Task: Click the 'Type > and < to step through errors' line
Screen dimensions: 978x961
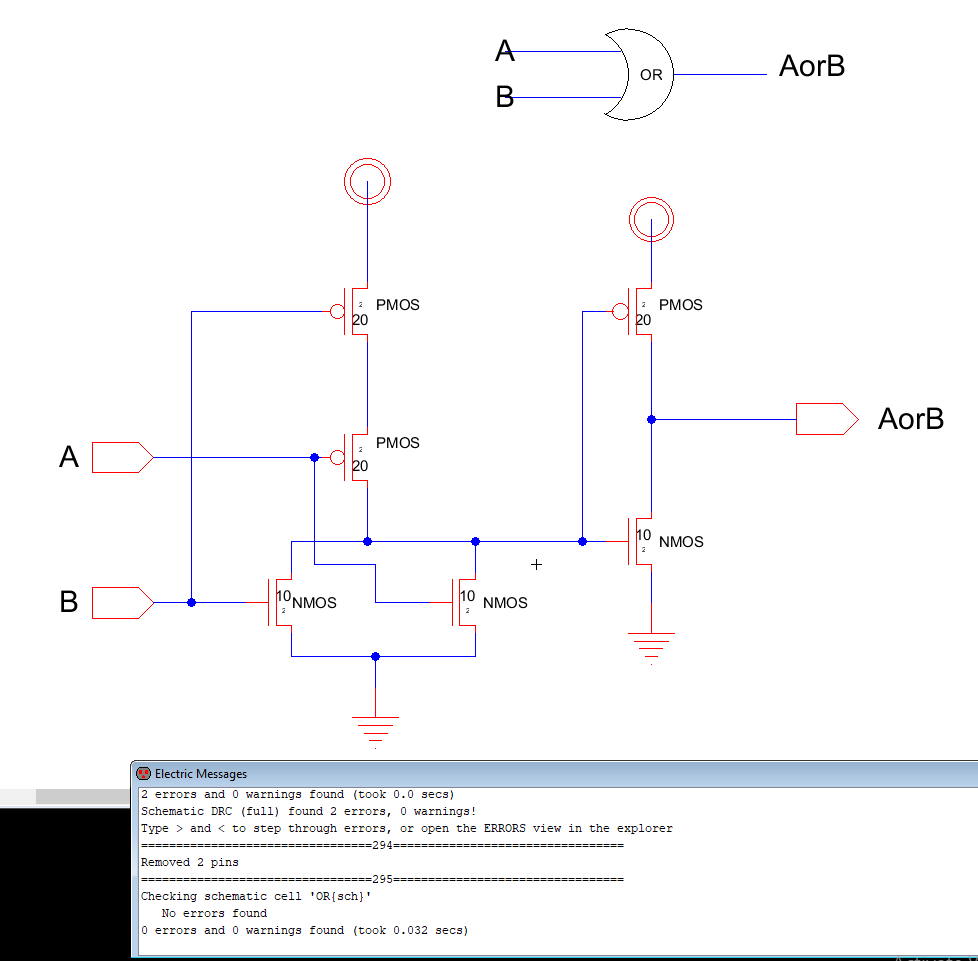Action: click(x=407, y=828)
